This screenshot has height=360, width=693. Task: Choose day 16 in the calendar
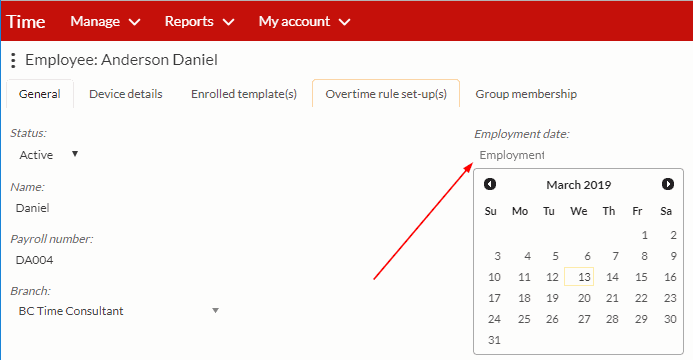pyautogui.click(x=669, y=277)
